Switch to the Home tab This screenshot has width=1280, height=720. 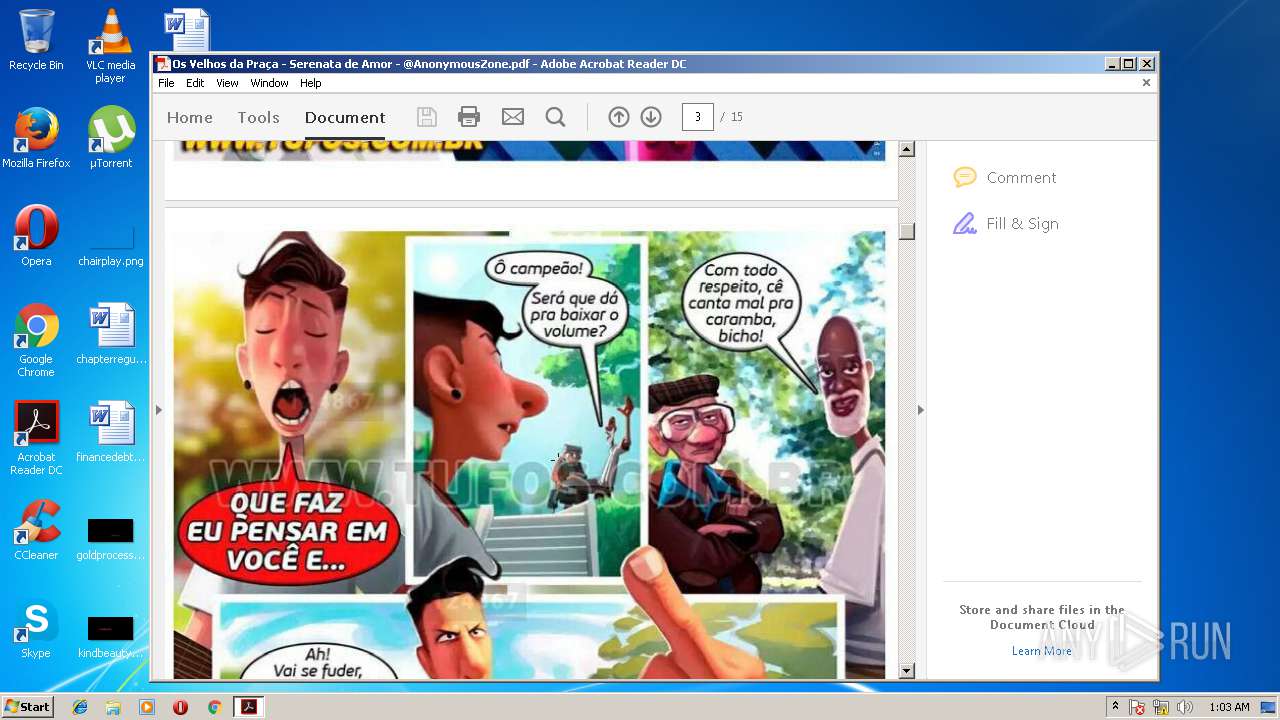190,117
